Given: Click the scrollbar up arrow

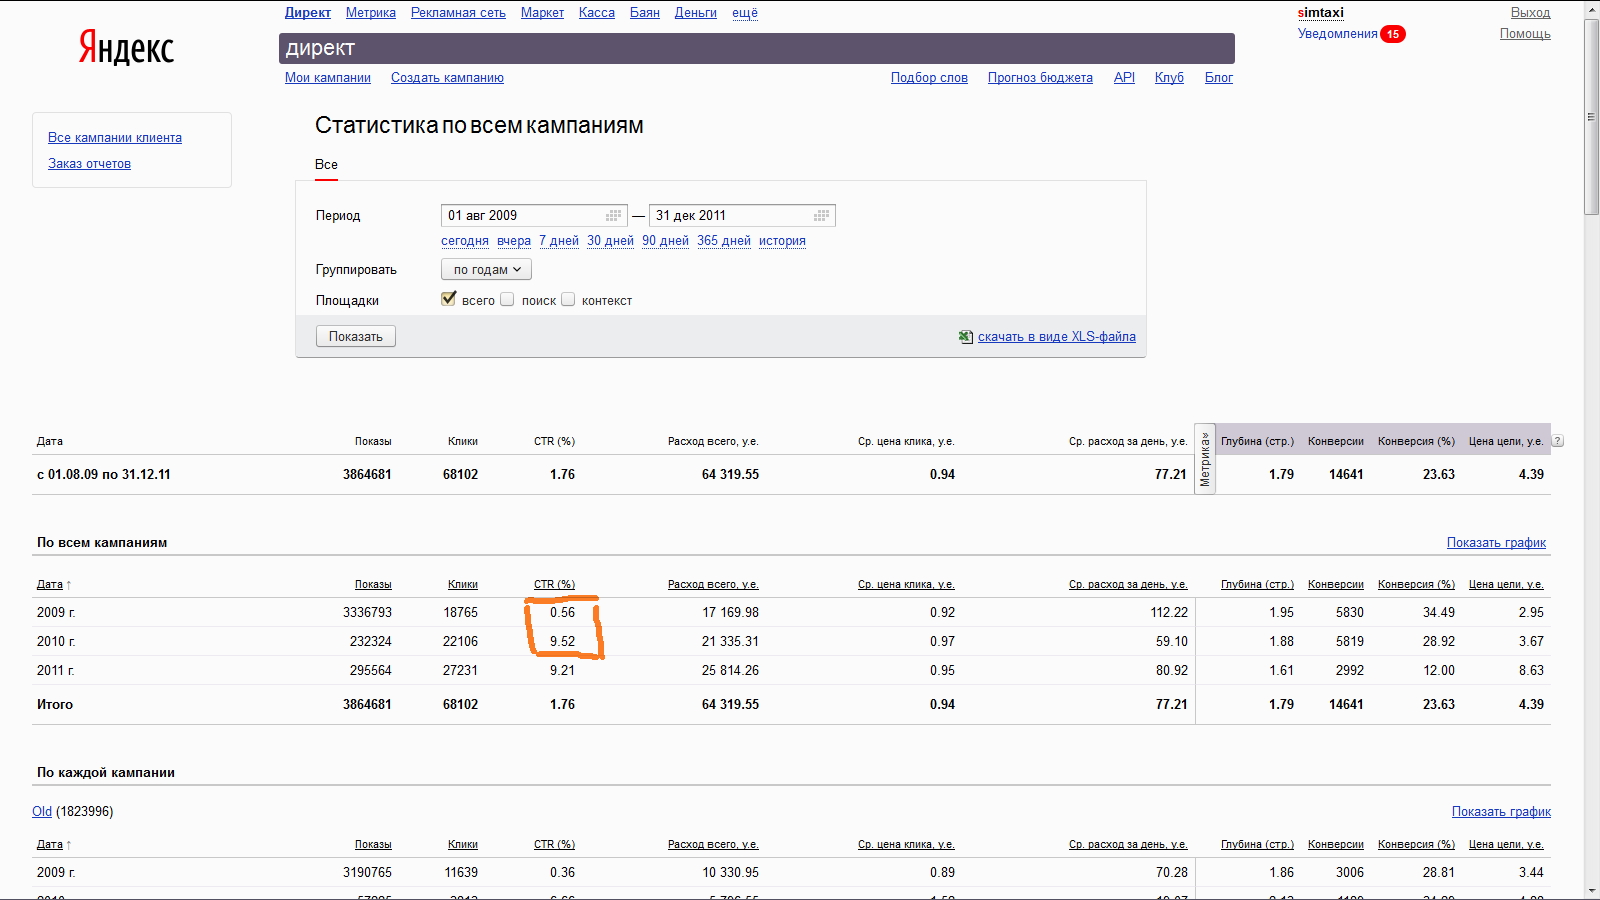Looking at the screenshot, I should [x=1591, y=8].
